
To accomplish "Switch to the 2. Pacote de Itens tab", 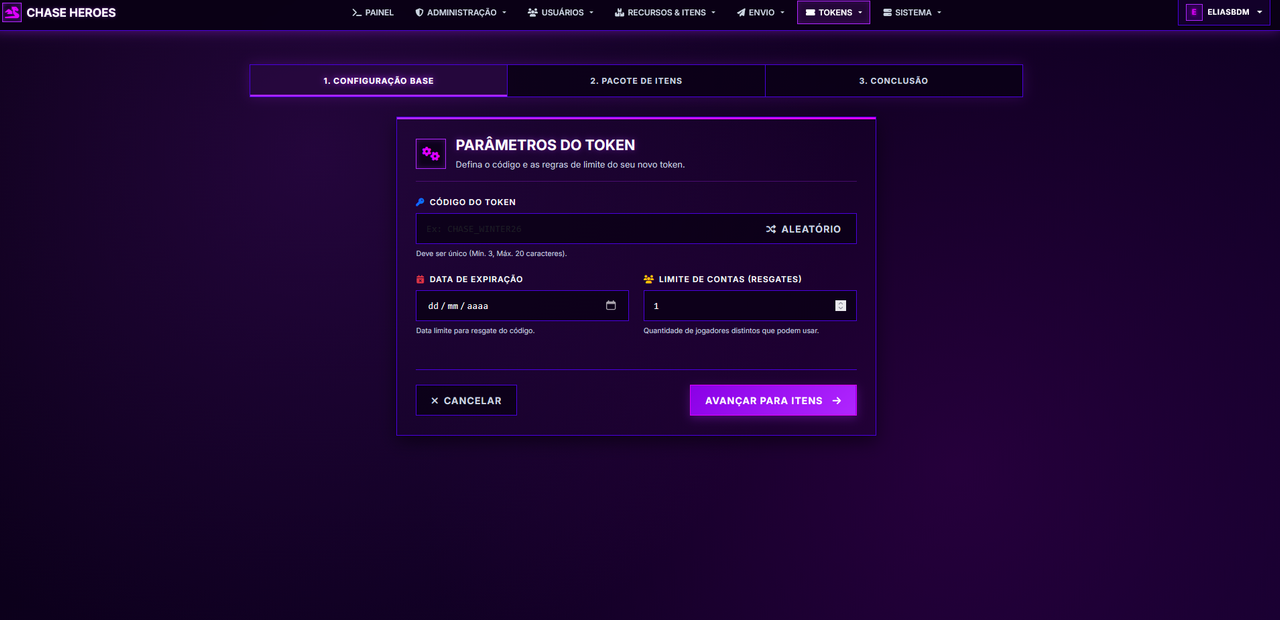I will pos(636,80).
